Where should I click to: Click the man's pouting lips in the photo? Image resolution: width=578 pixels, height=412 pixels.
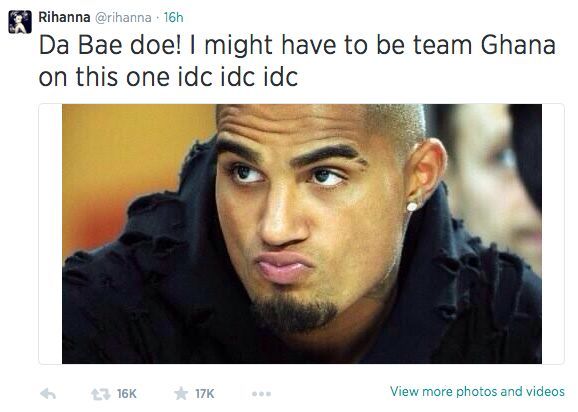pos(284,267)
